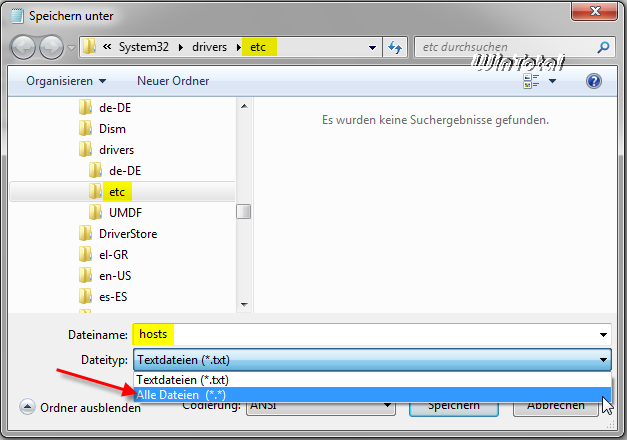Select System32 in the address breadcrumb
The image size is (627, 440).
coord(144,47)
